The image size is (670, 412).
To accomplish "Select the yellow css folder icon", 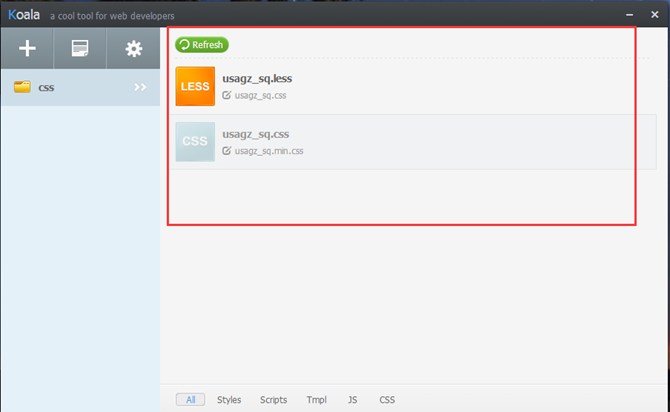I will [x=22, y=87].
